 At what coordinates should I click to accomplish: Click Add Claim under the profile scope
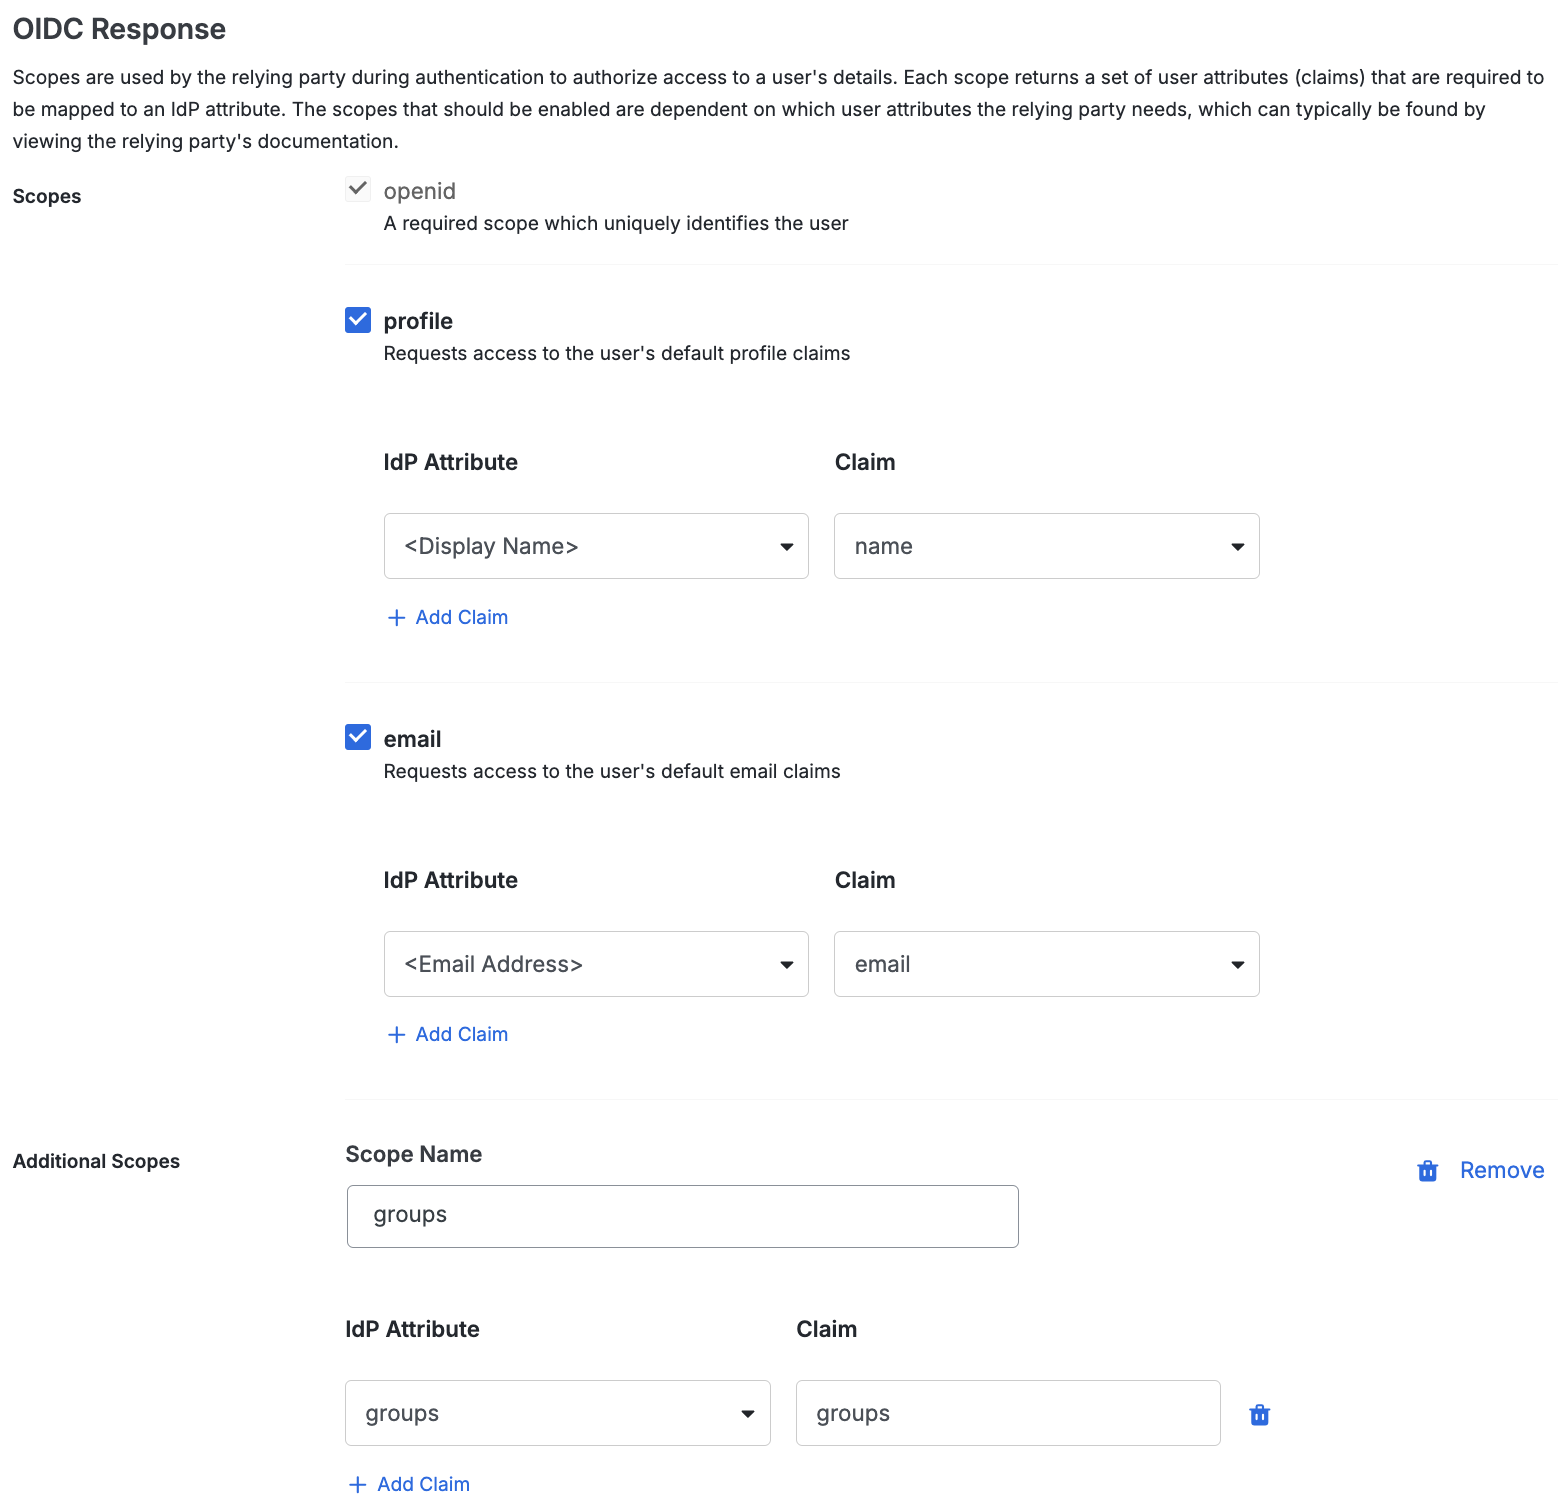coord(461,617)
